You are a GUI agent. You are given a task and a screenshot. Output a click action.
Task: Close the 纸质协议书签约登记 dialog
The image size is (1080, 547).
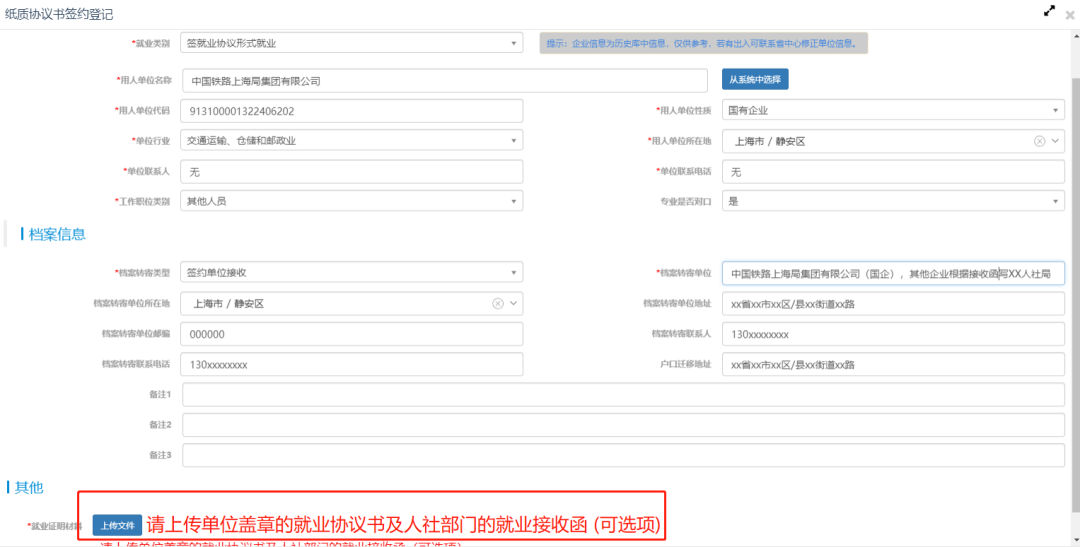pos(1070,15)
